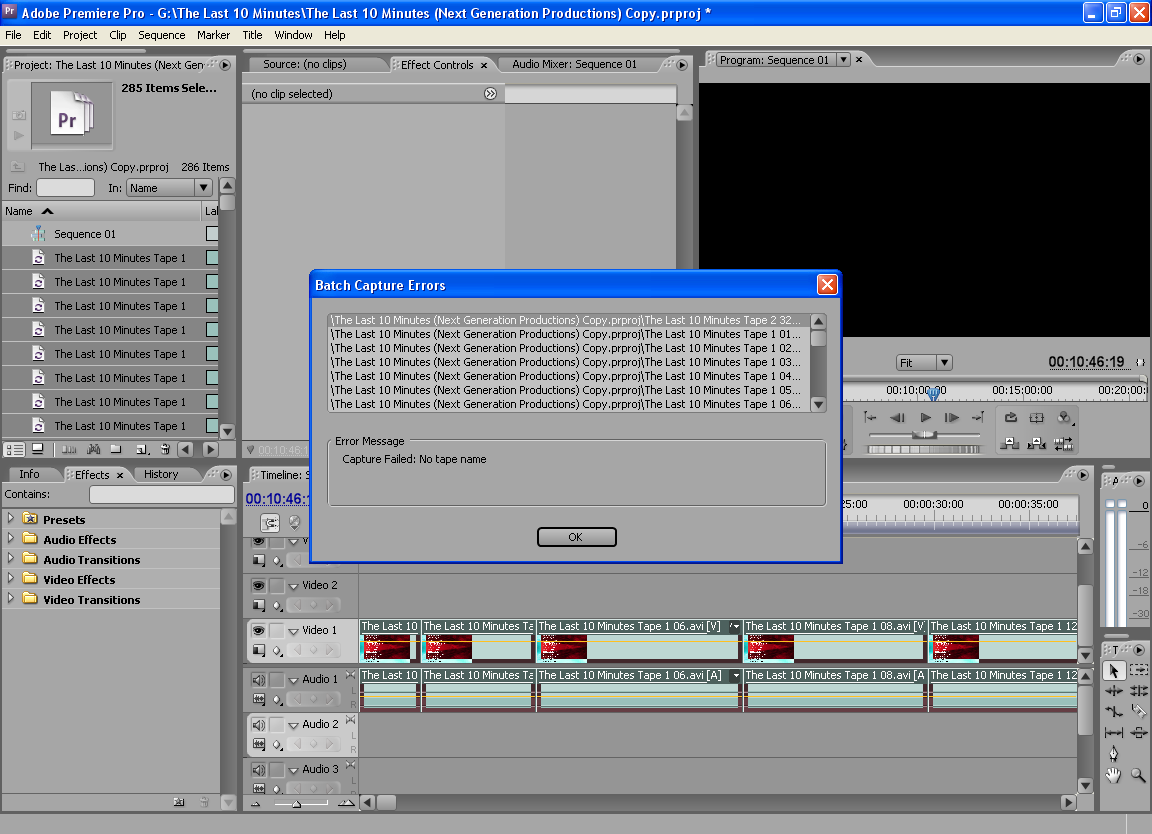Switch Project panel to List view

[15, 449]
